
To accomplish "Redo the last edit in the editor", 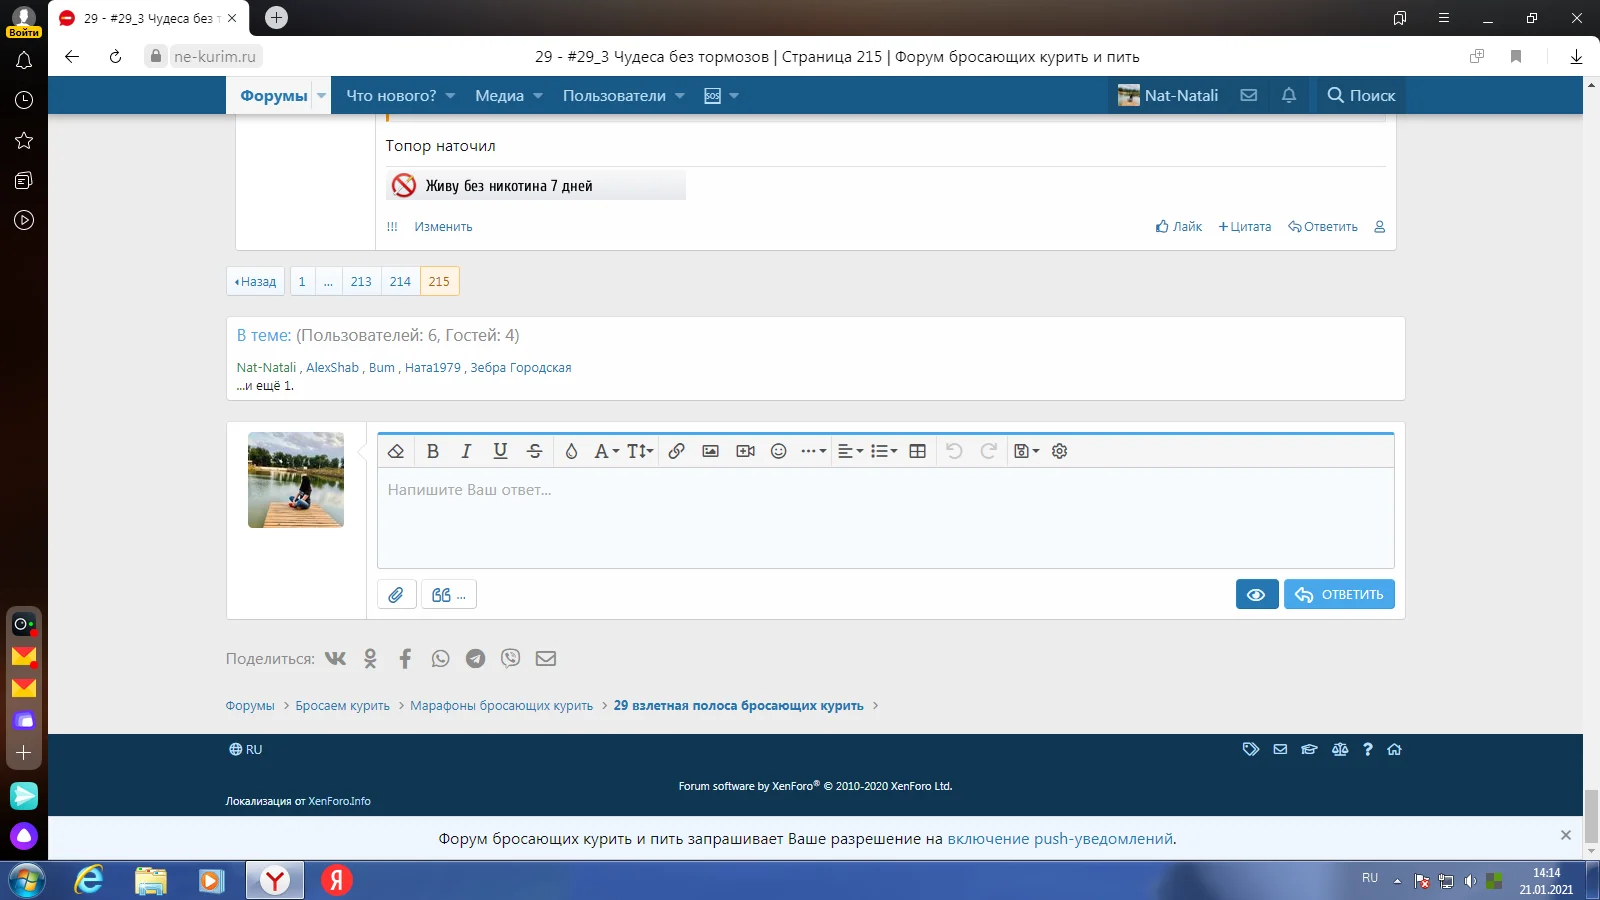I will click(x=989, y=451).
